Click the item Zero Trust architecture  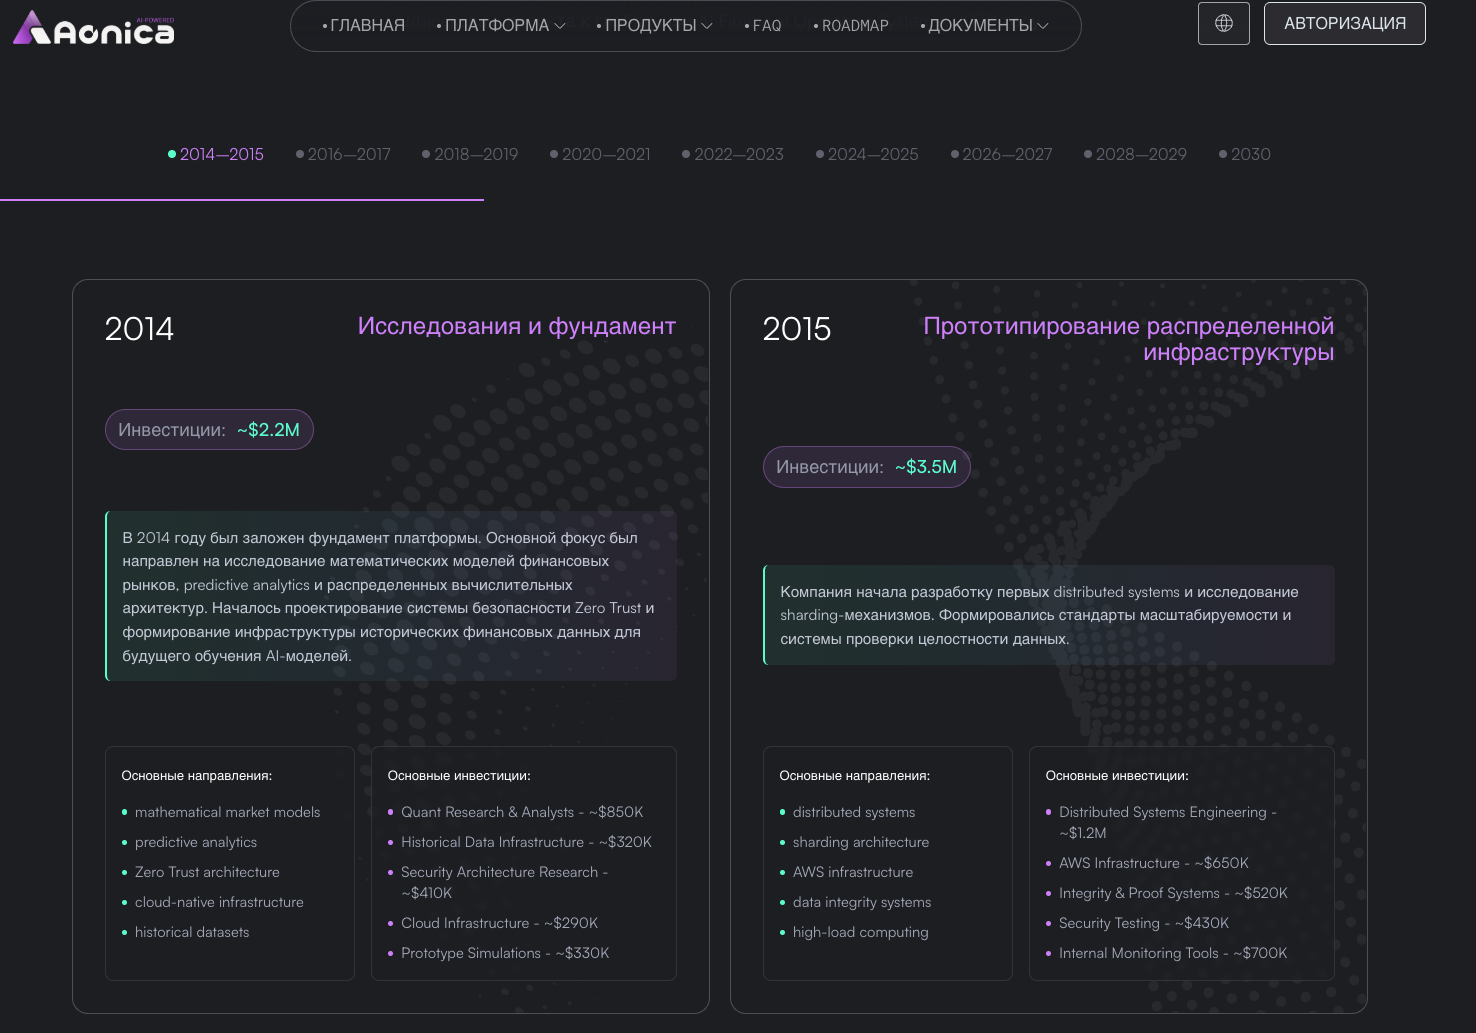coord(207,872)
